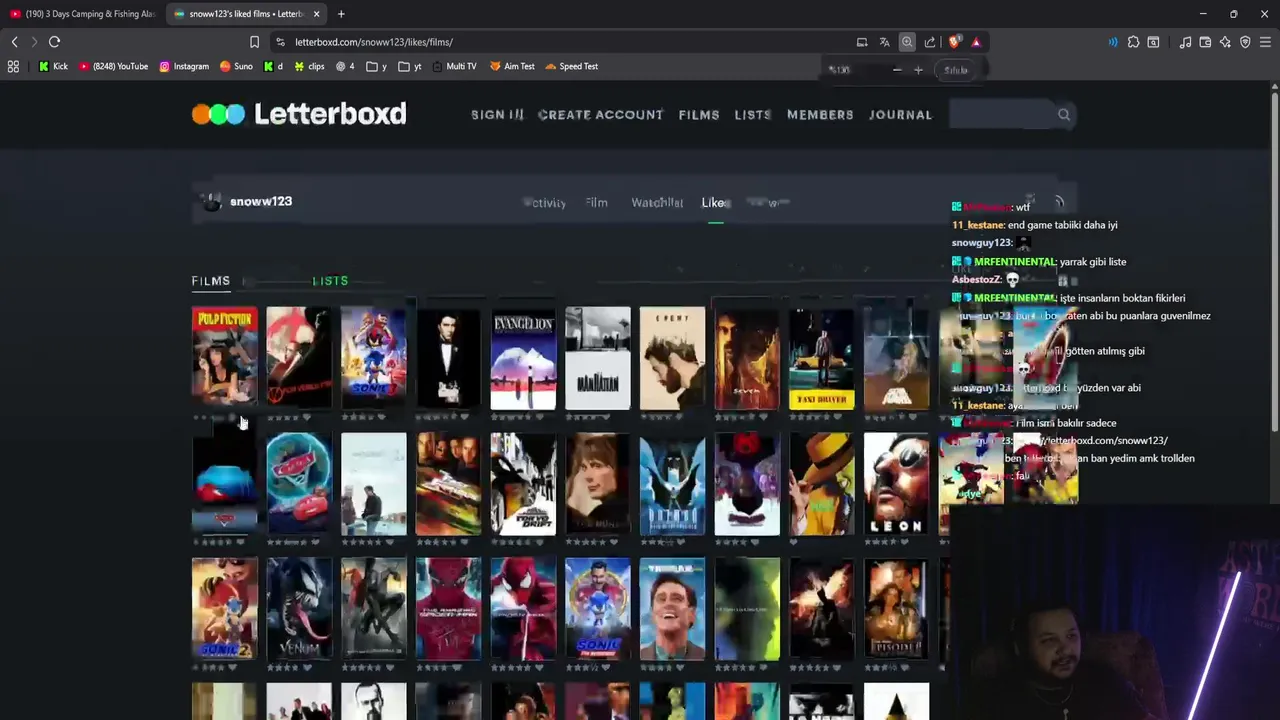Open the Speed Test bookmark
This screenshot has width=1280, height=720.
571,66
